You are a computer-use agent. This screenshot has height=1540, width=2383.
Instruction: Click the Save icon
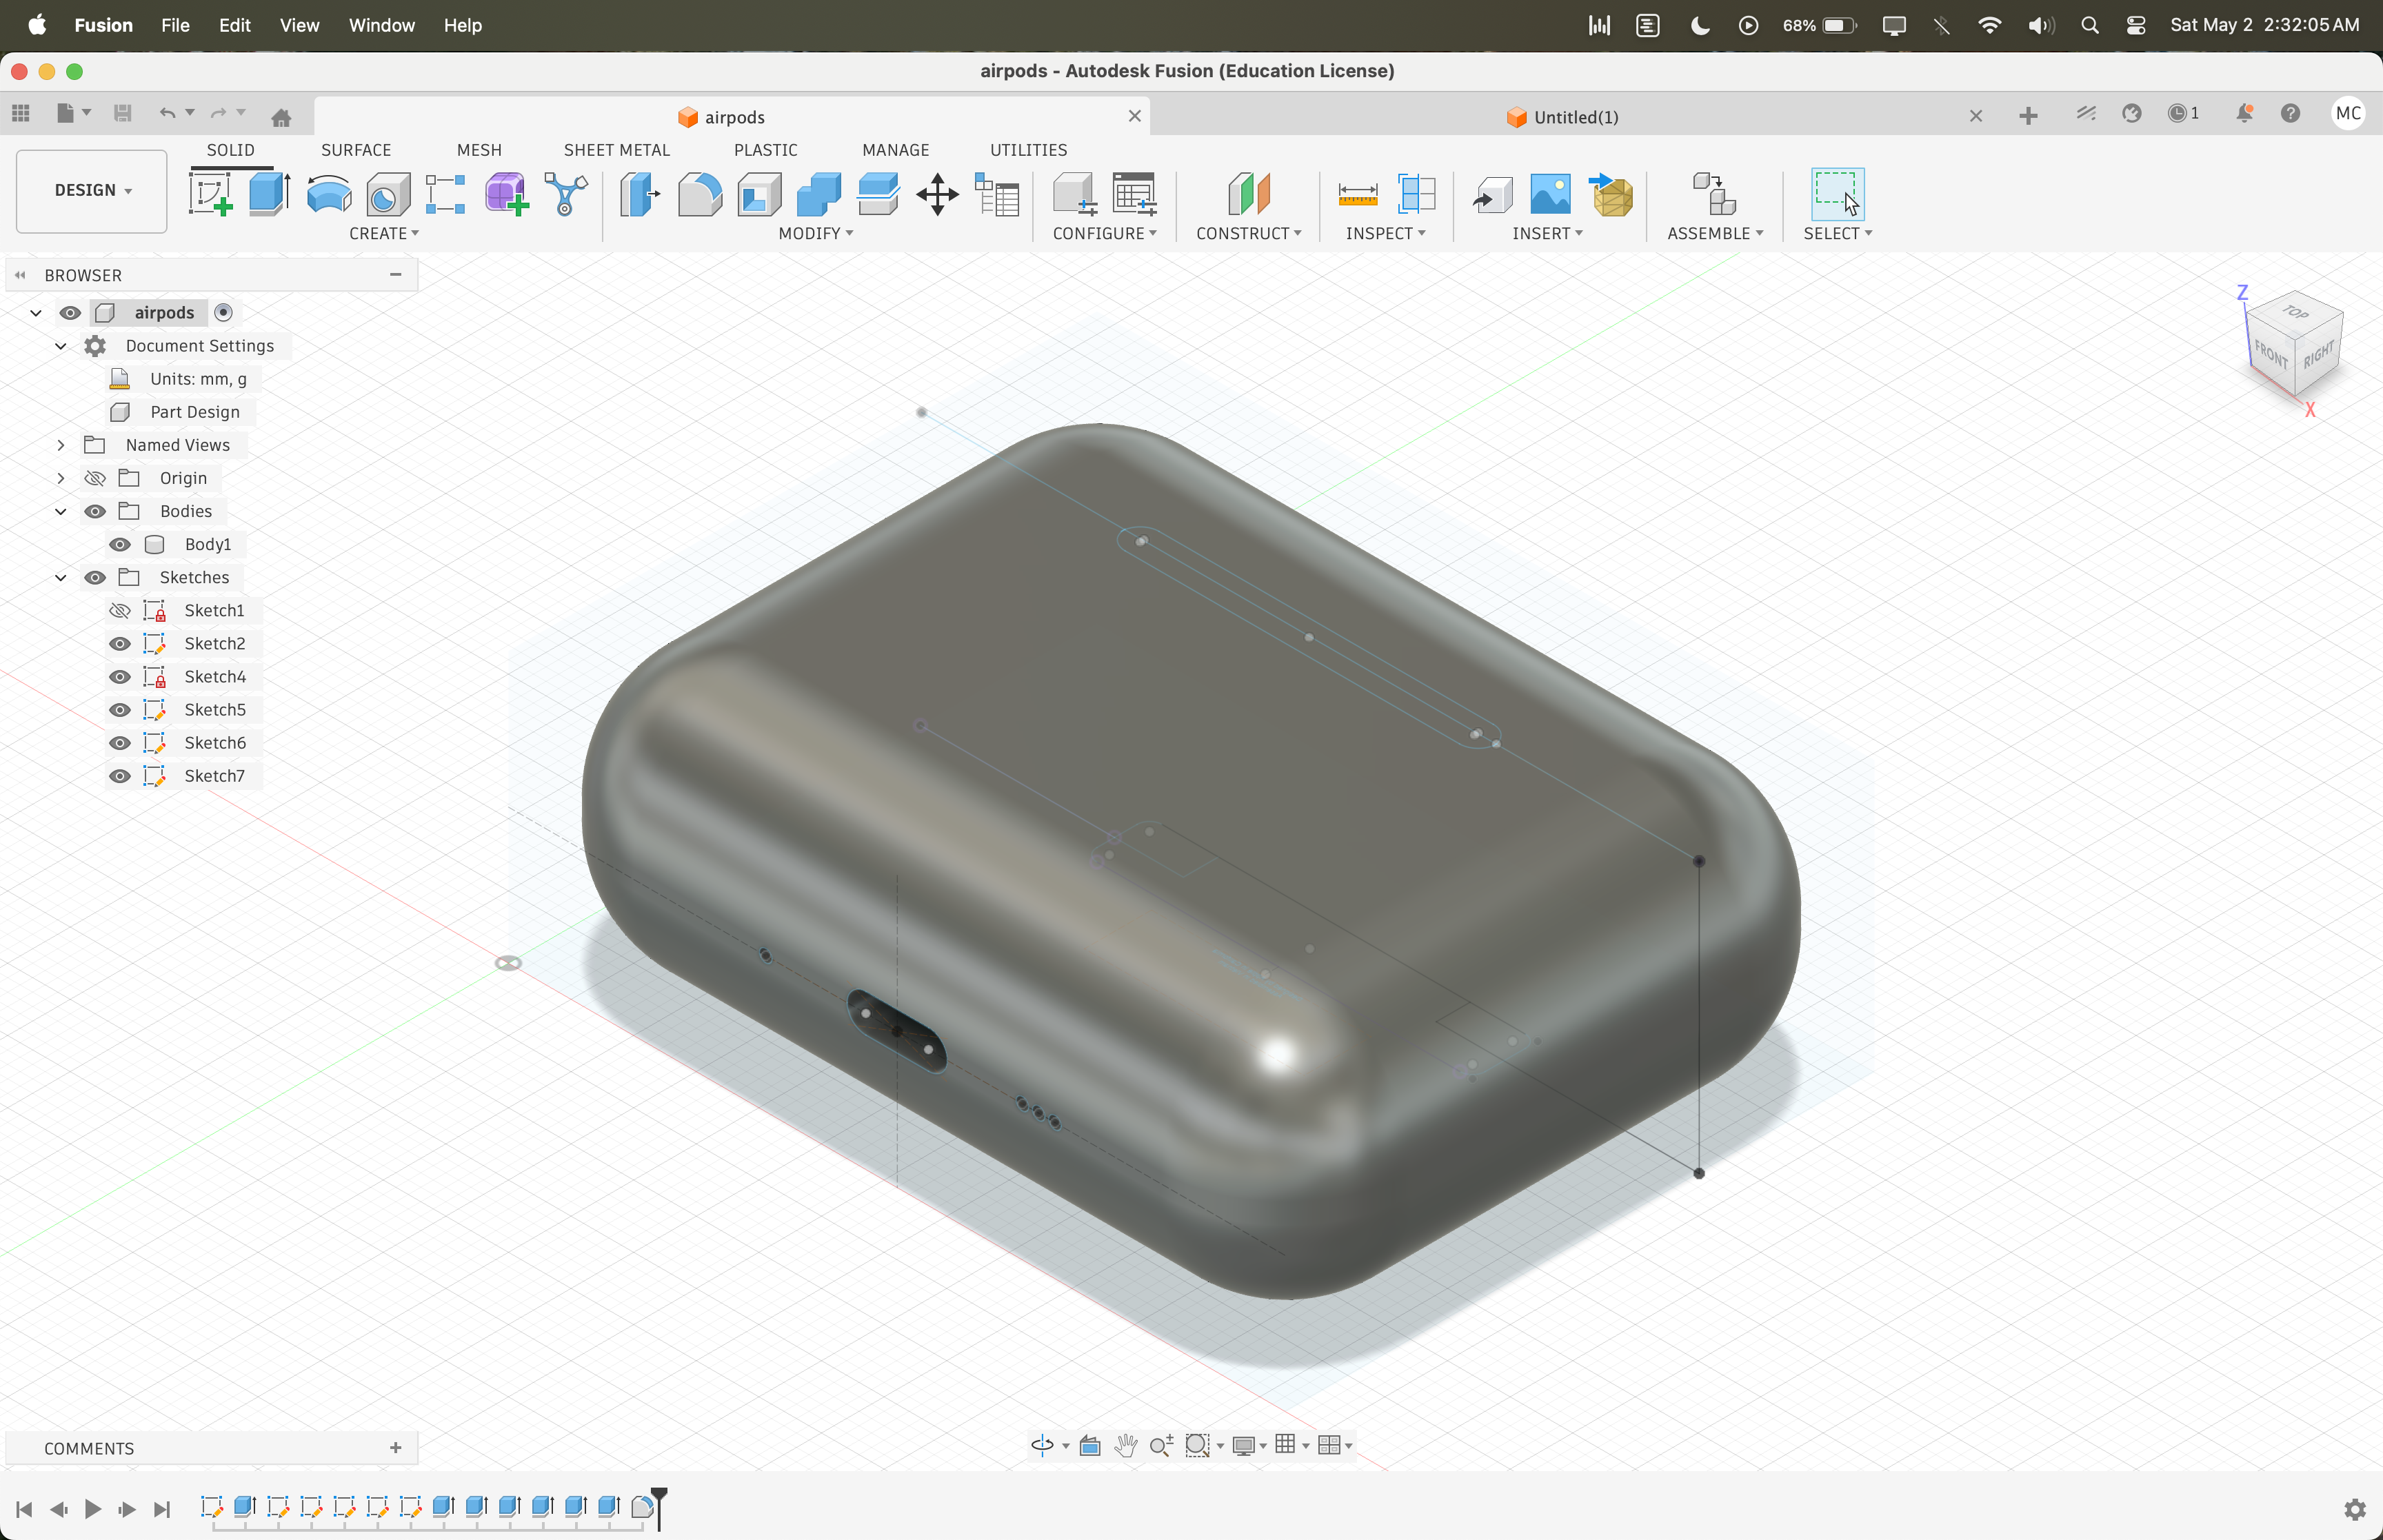pos(122,113)
